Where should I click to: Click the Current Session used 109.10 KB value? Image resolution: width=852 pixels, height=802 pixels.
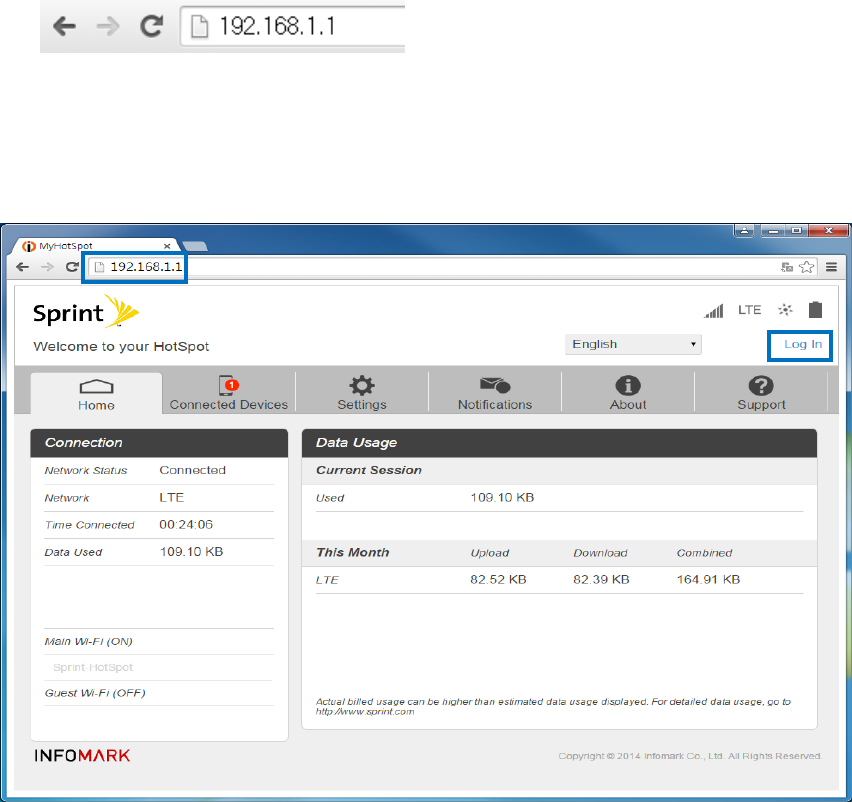click(x=502, y=498)
